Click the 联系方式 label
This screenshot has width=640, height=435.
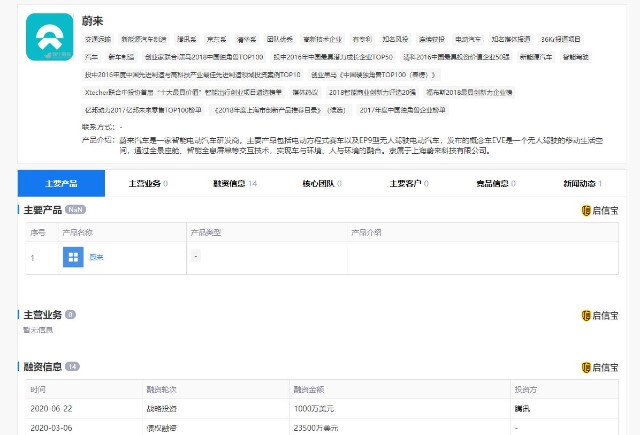click(98, 127)
